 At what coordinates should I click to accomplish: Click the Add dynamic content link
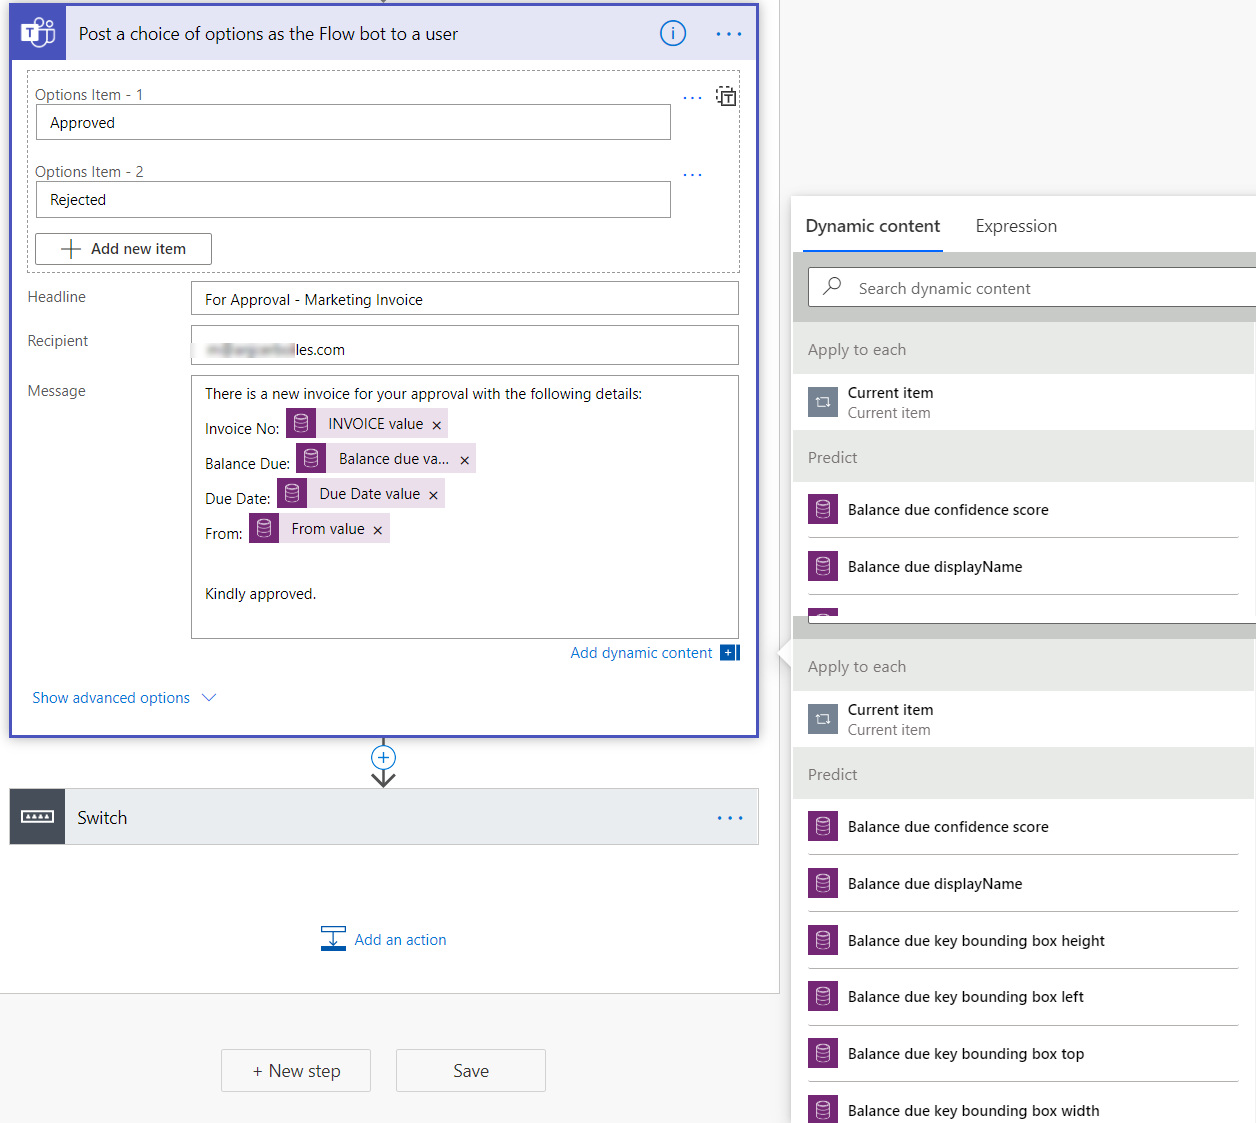click(641, 652)
